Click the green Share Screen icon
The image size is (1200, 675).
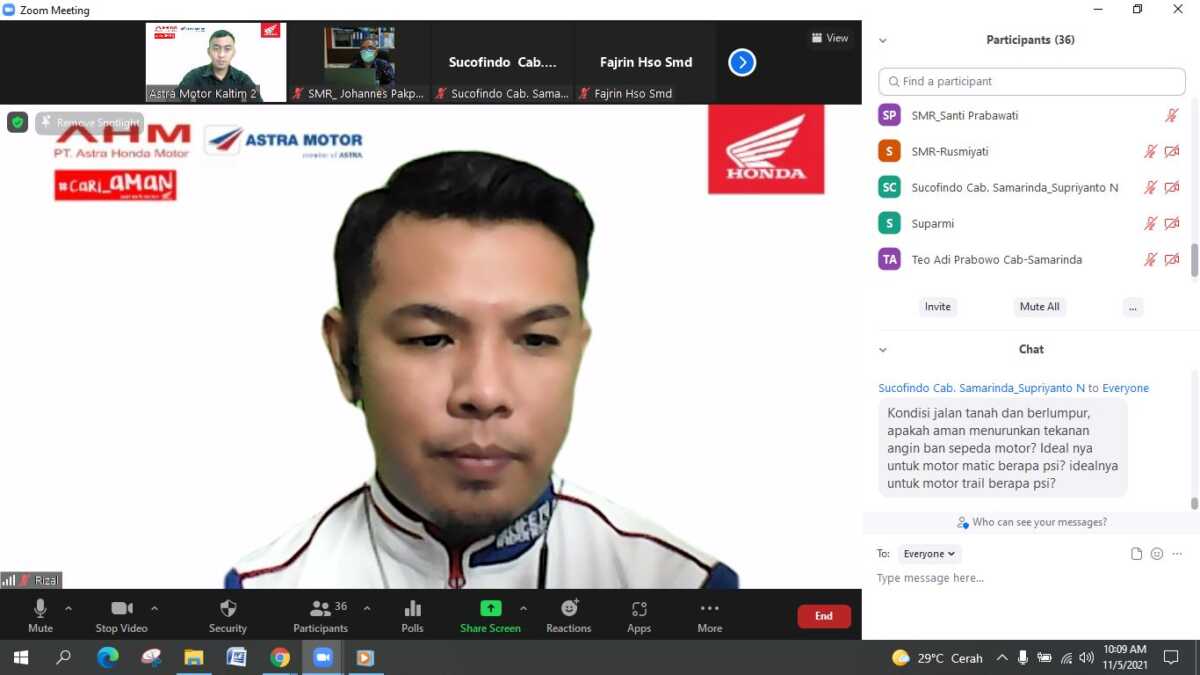coord(490,609)
